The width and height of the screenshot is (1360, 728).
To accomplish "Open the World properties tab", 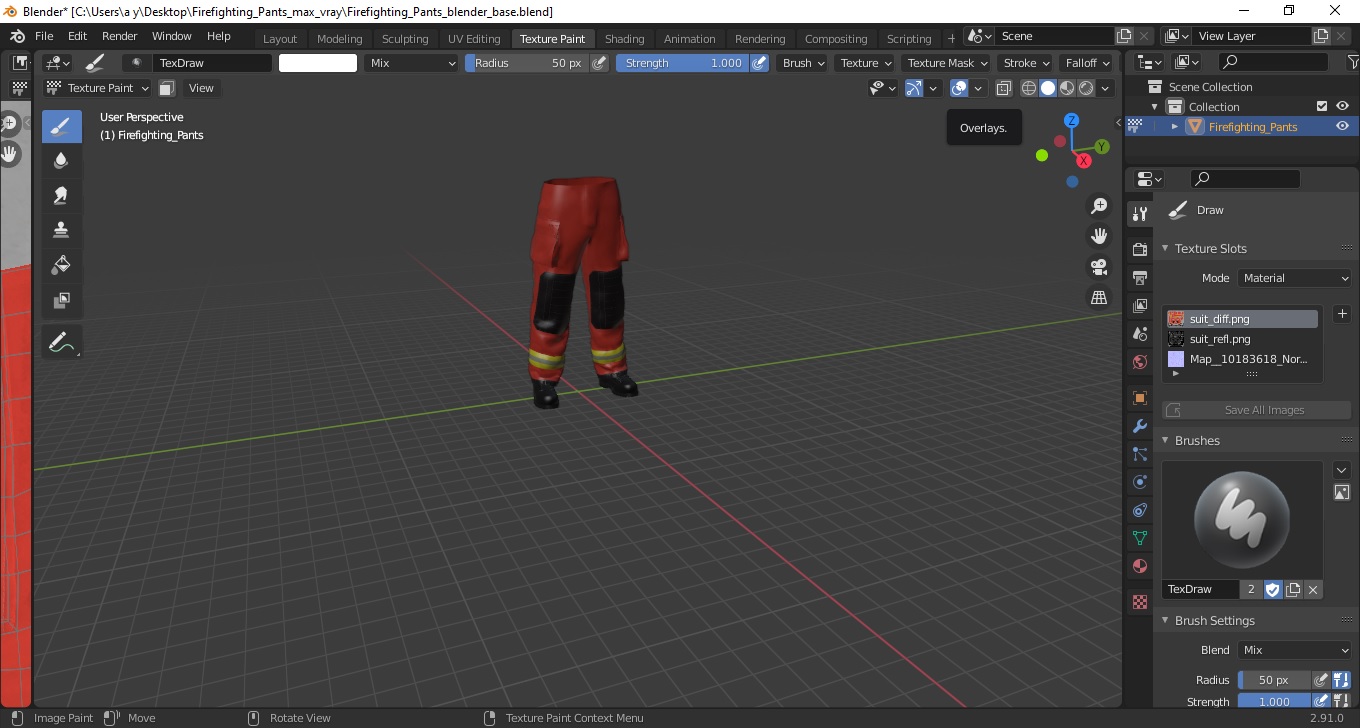I will [x=1139, y=362].
